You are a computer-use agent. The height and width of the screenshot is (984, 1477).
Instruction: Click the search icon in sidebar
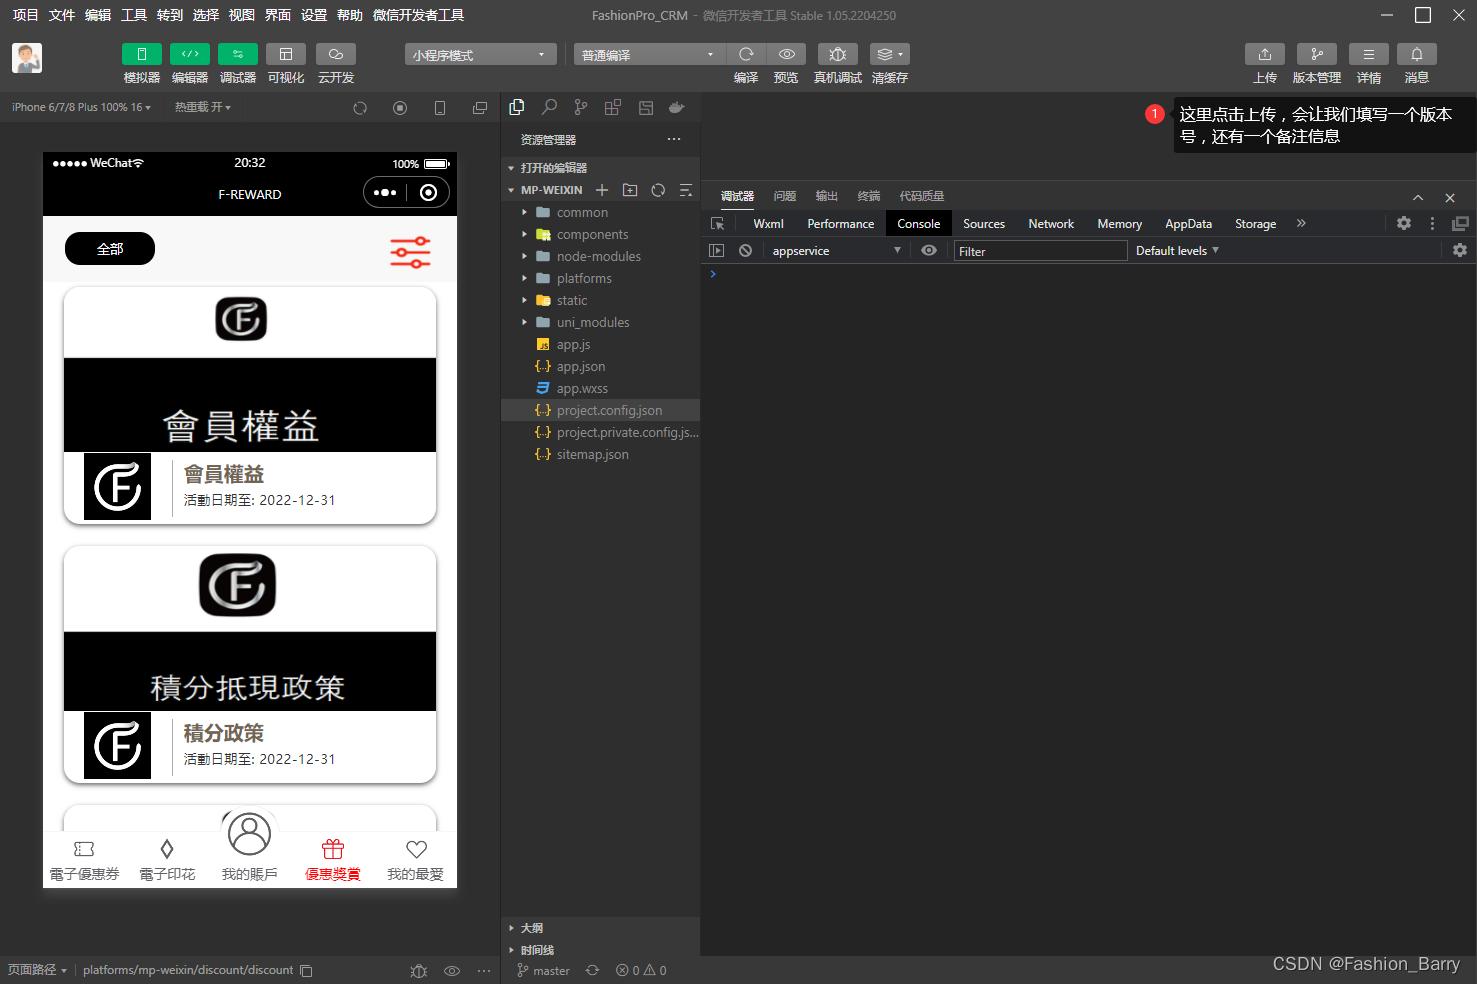(x=549, y=107)
